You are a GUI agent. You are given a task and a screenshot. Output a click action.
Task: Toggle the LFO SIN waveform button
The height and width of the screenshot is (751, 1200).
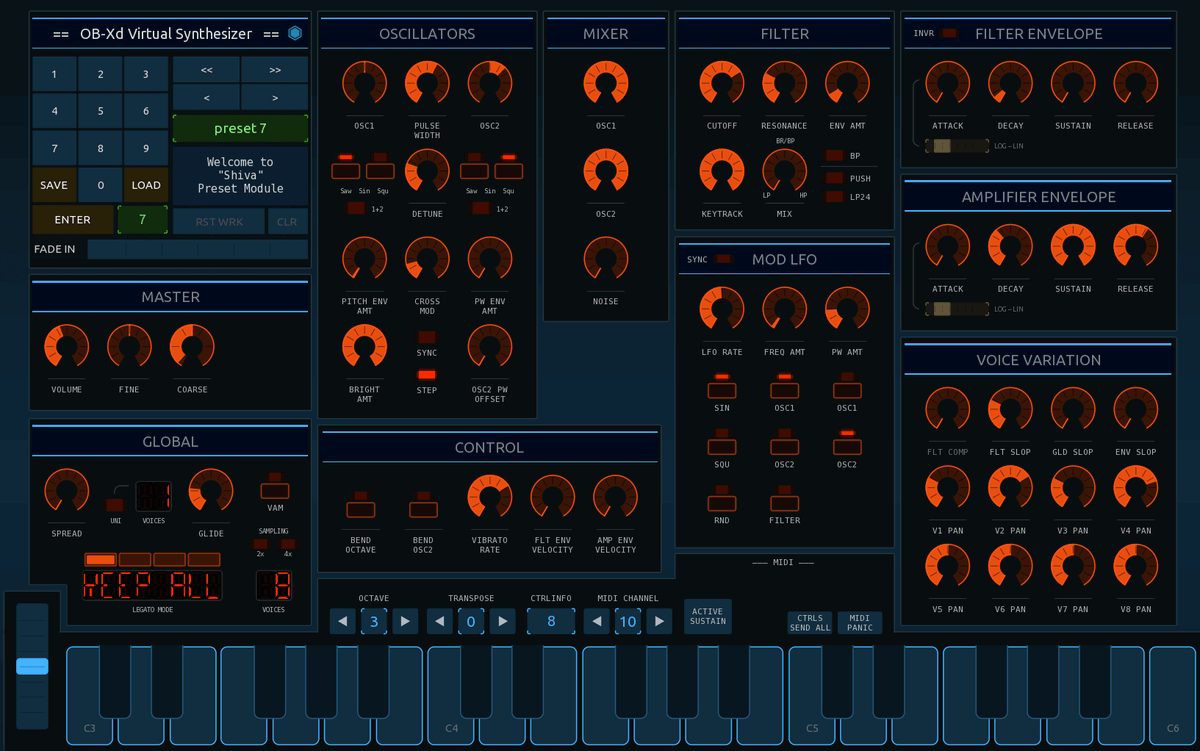point(722,389)
